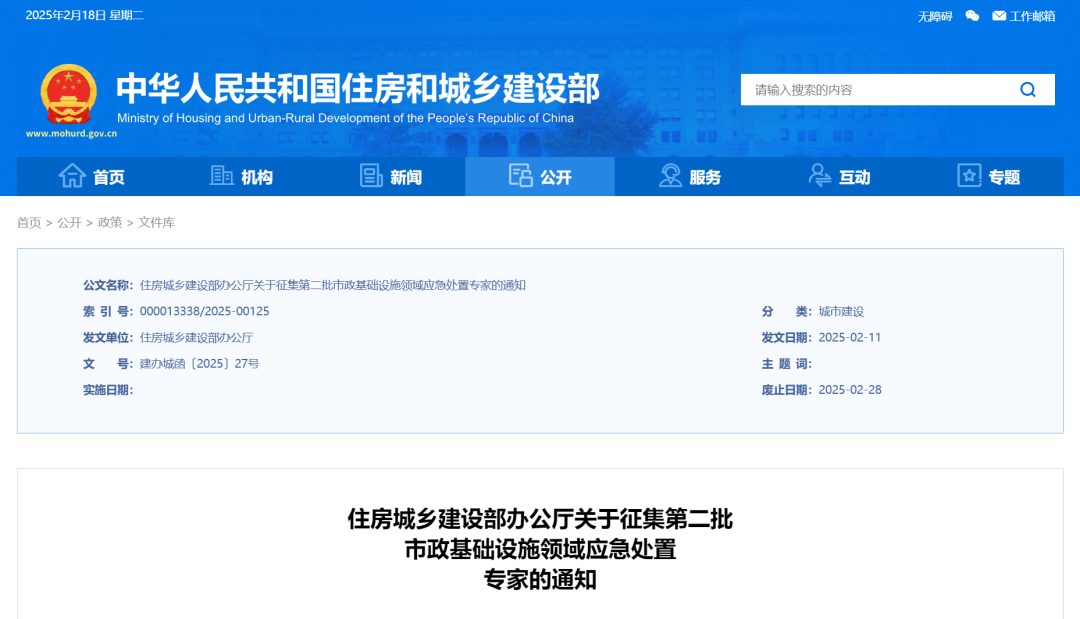Click the national emblem logo
Image resolution: width=1080 pixels, height=619 pixels.
[68, 94]
